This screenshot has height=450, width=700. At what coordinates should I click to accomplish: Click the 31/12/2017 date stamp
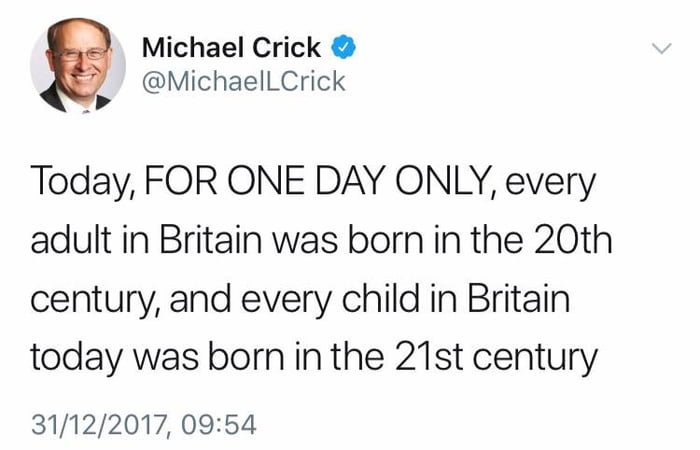(x=100, y=425)
